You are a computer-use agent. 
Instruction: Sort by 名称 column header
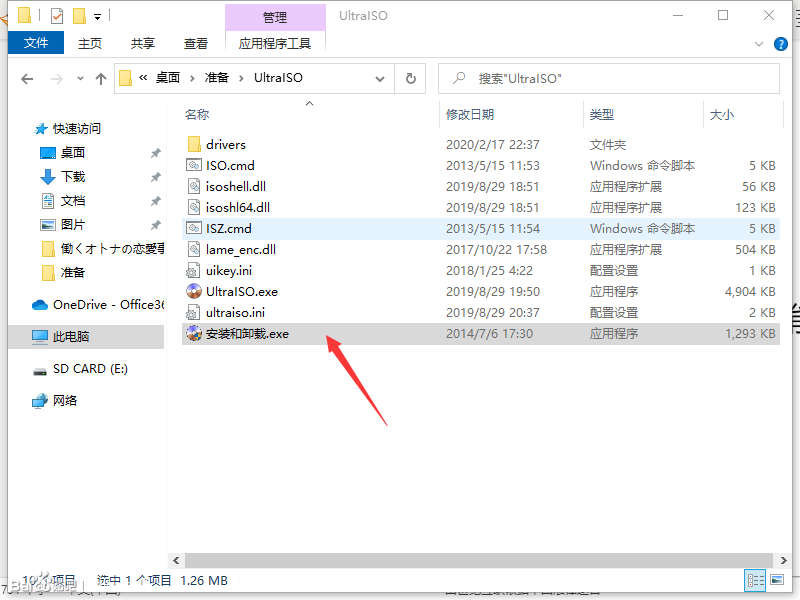309,115
